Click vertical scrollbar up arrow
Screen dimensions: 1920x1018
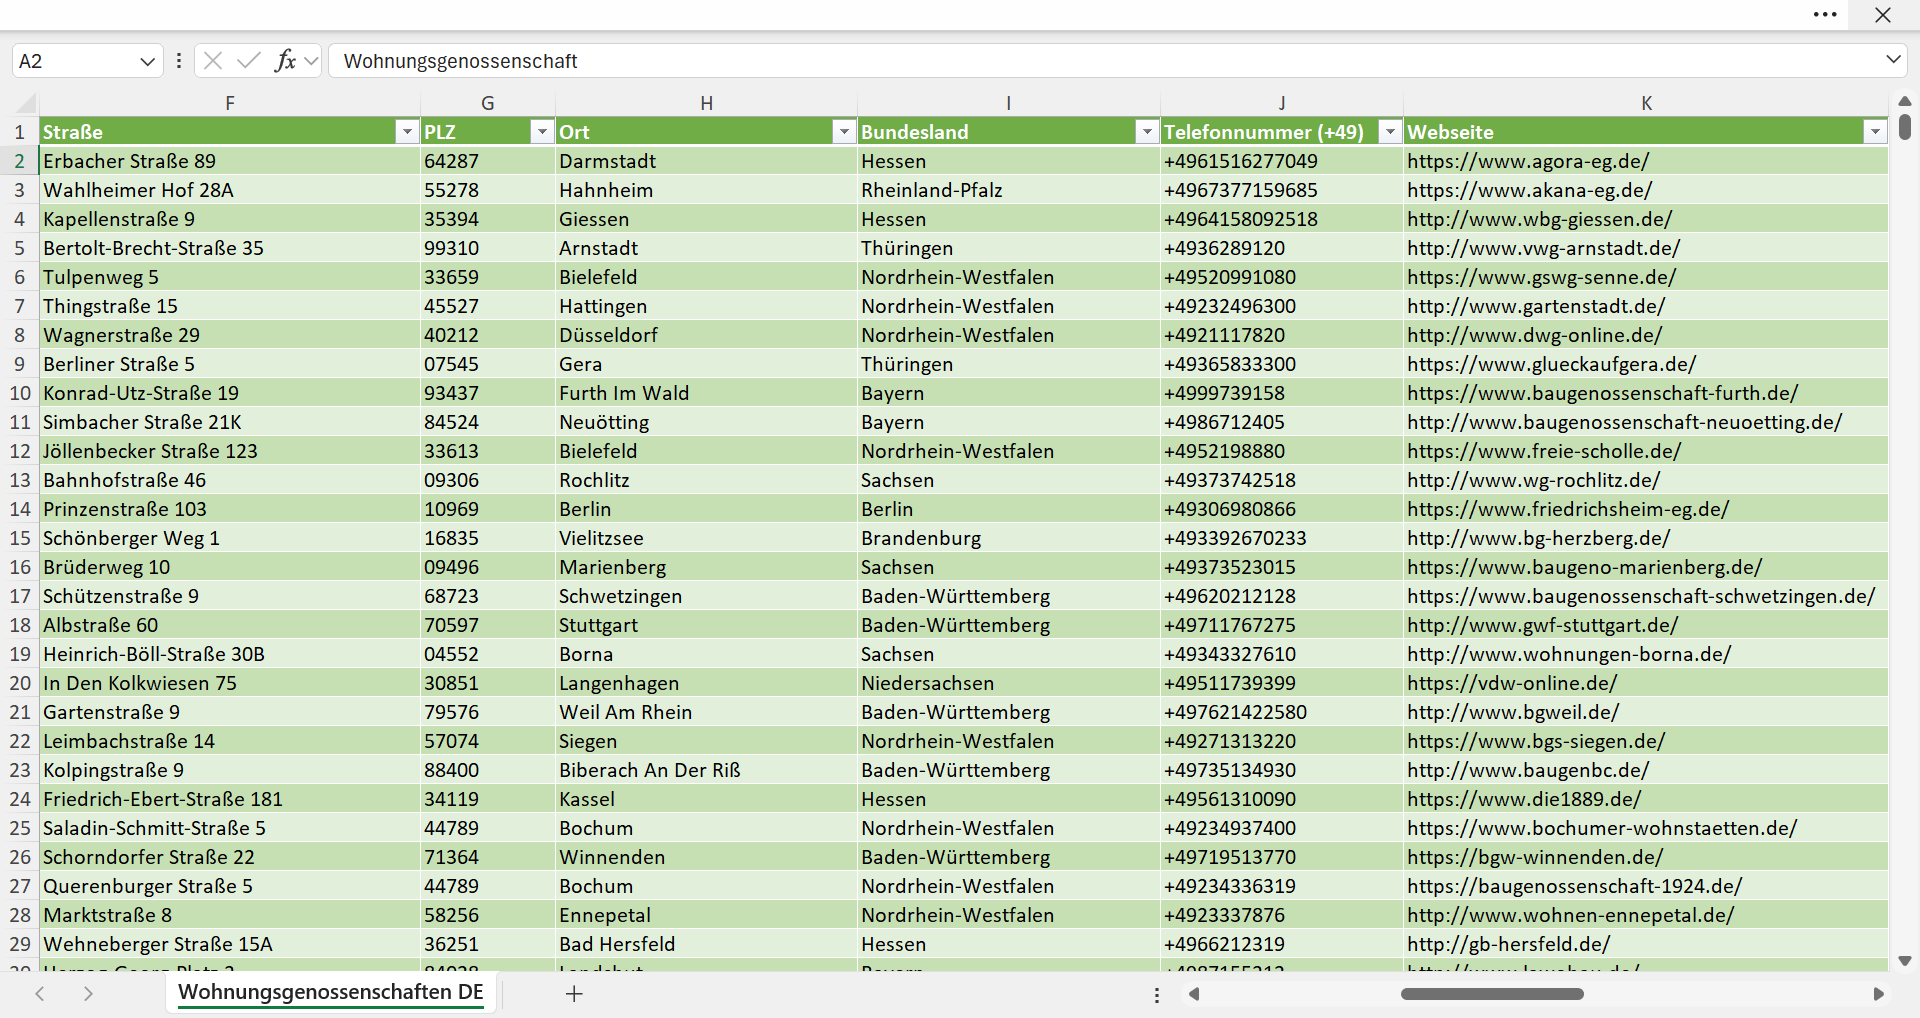tap(1904, 102)
